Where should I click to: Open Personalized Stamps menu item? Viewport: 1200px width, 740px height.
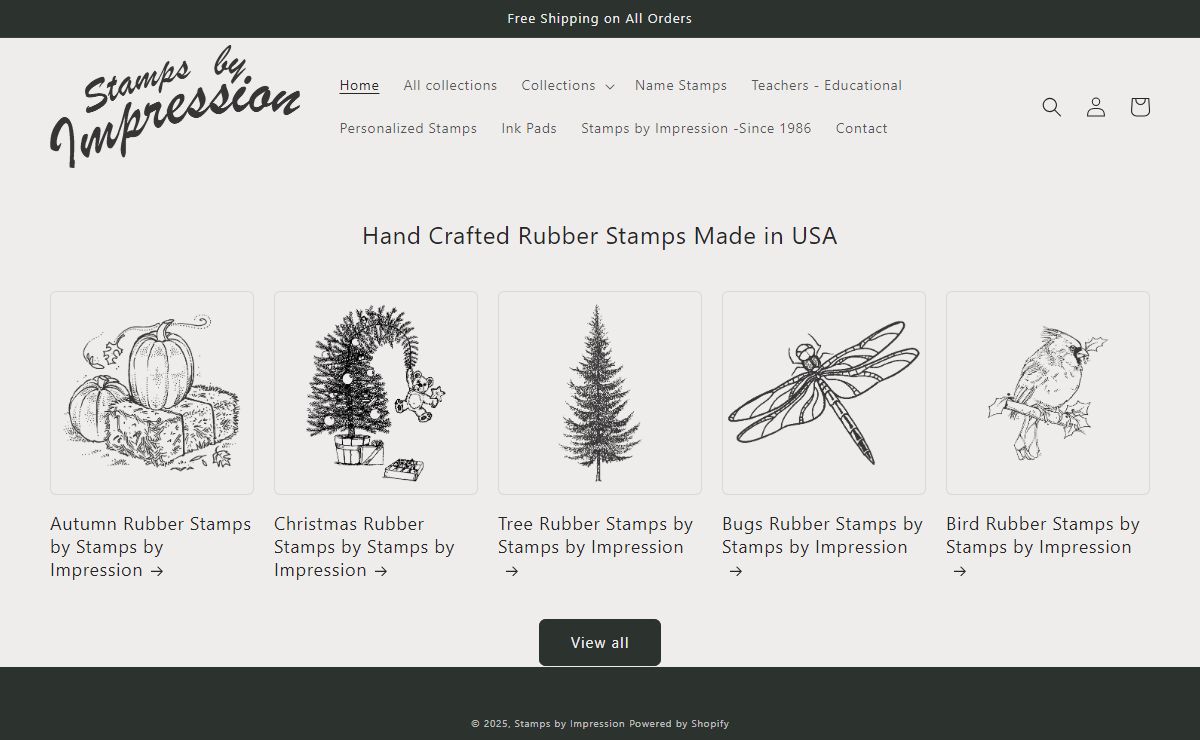408,129
